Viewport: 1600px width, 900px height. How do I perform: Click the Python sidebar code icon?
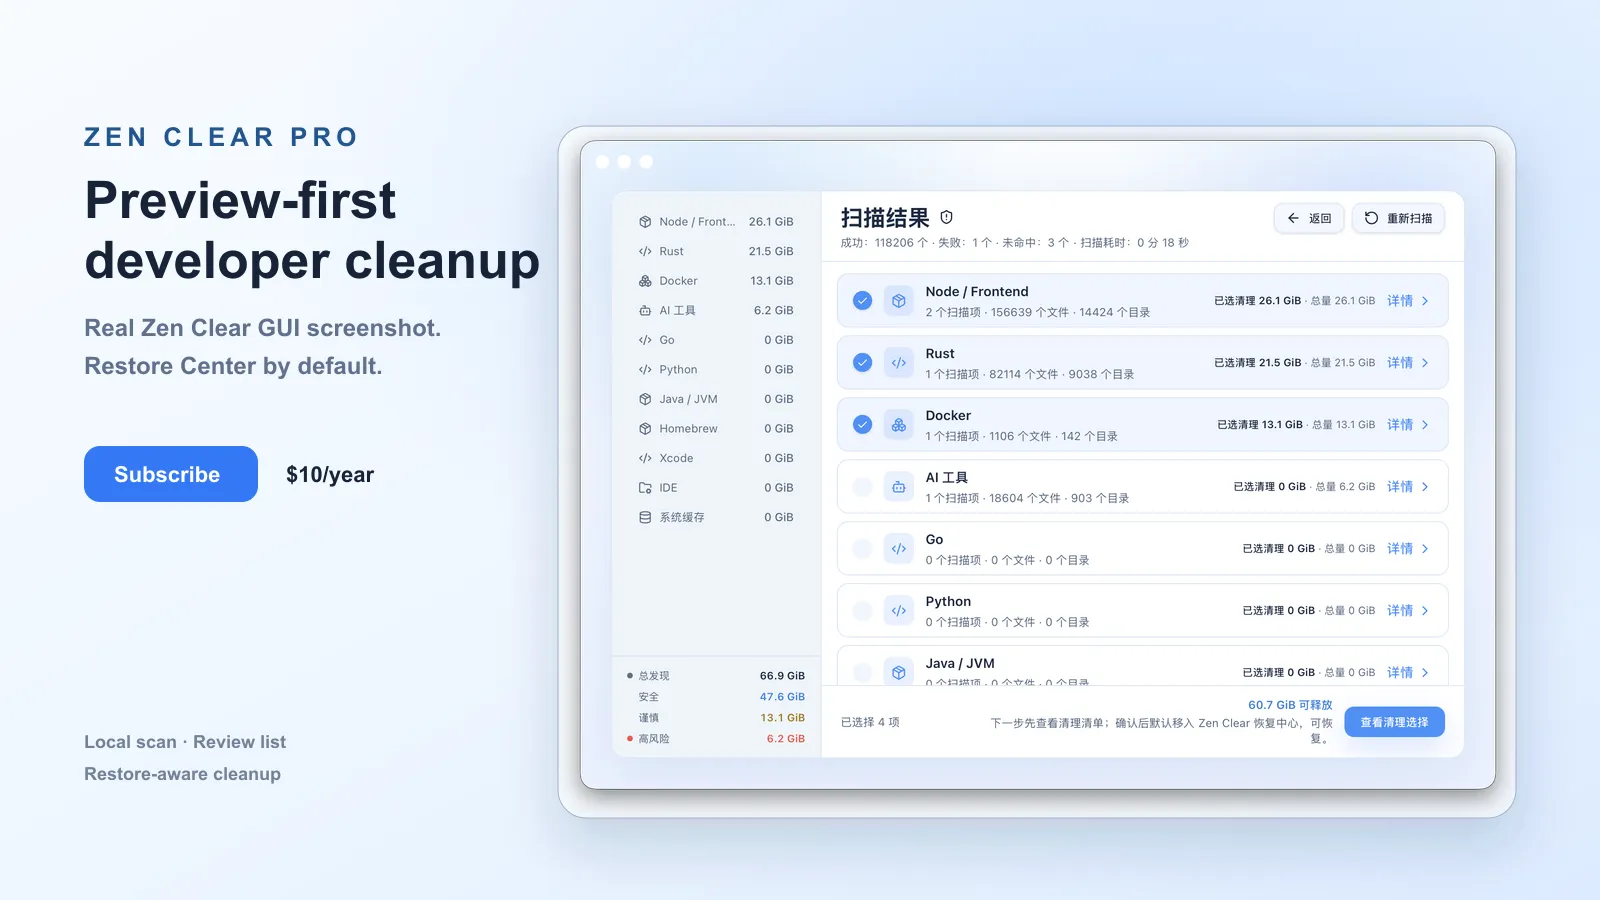[645, 370]
